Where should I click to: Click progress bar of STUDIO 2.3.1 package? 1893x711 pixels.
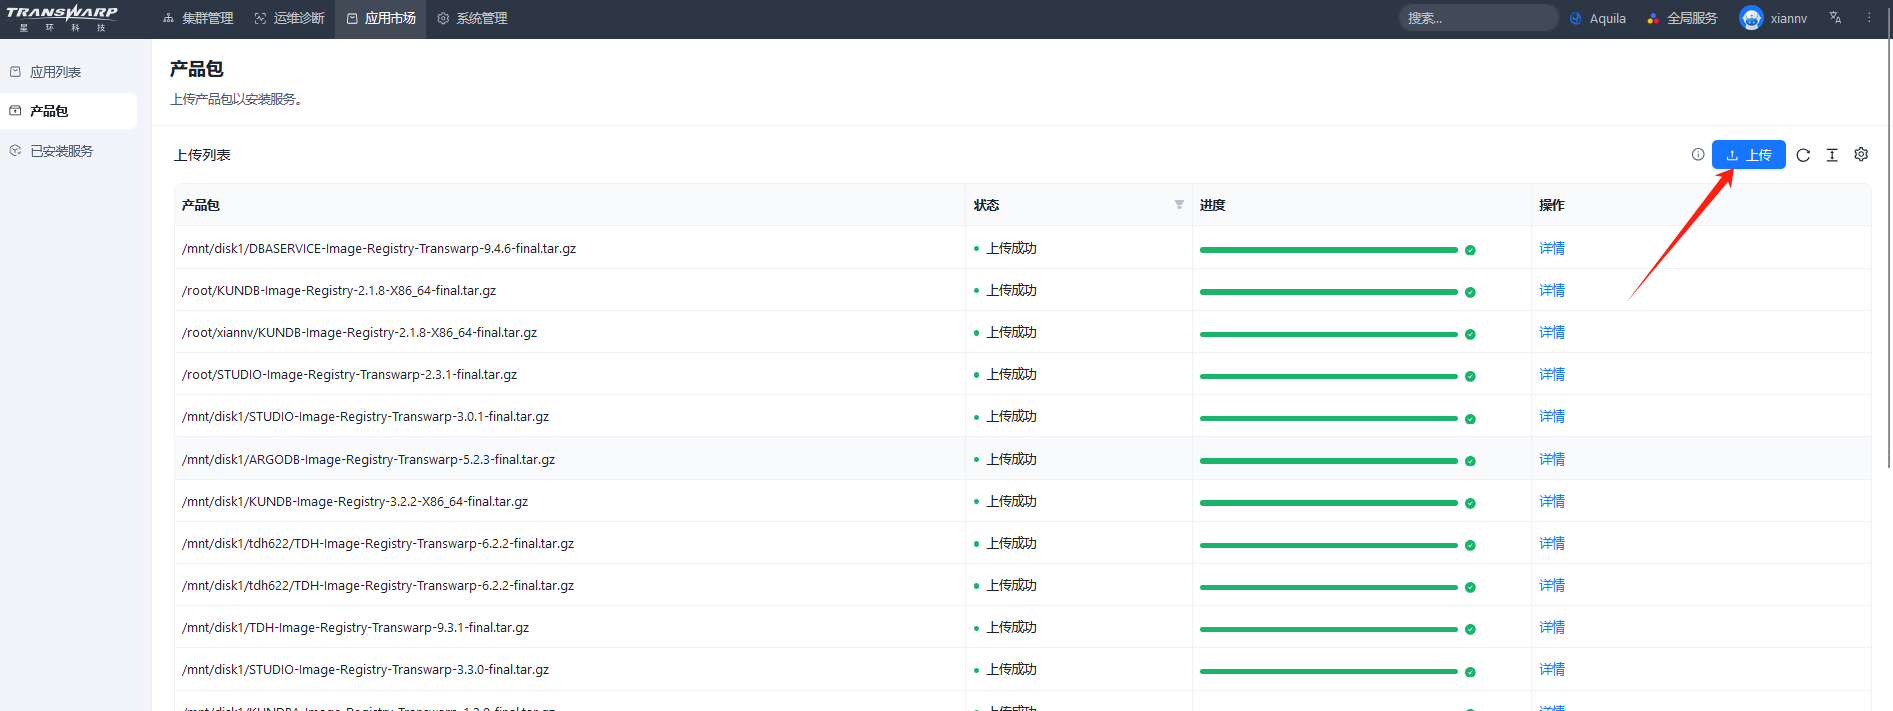(x=1328, y=376)
